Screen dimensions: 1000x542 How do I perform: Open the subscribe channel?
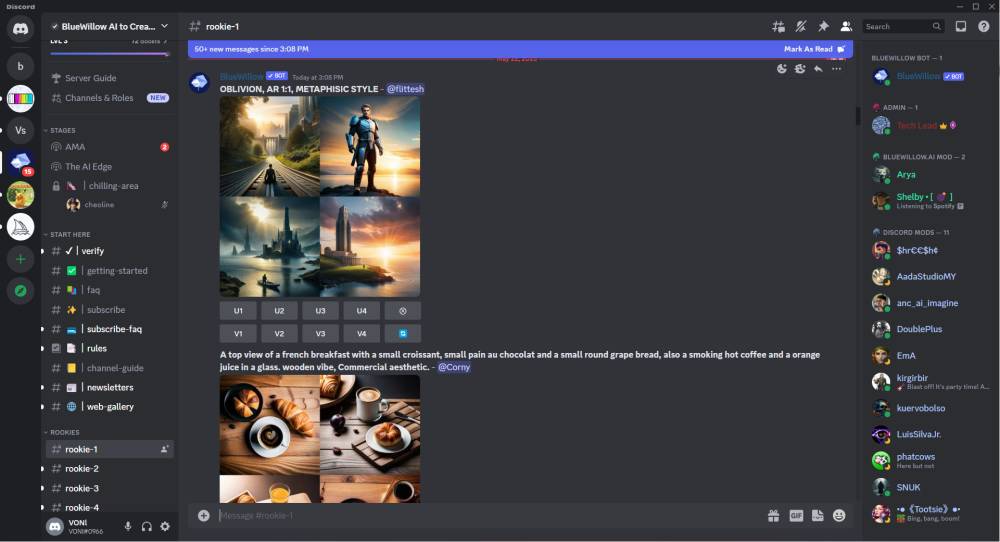[109, 309]
